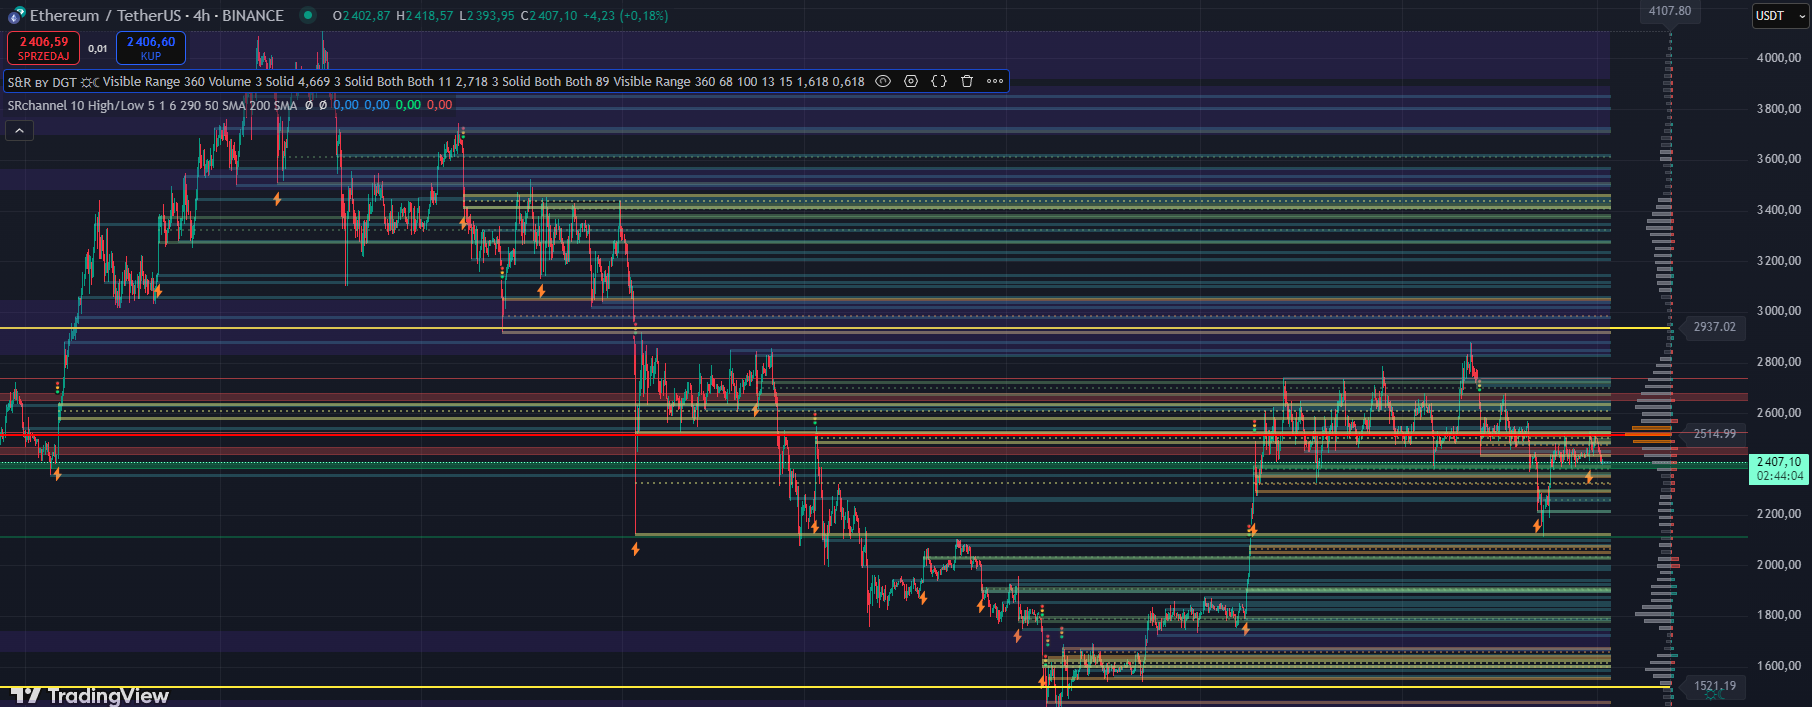This screenshot has height=707, width=1812.
Task: Click the 2800,00 tick on price scale
Action: [1779, 362]
